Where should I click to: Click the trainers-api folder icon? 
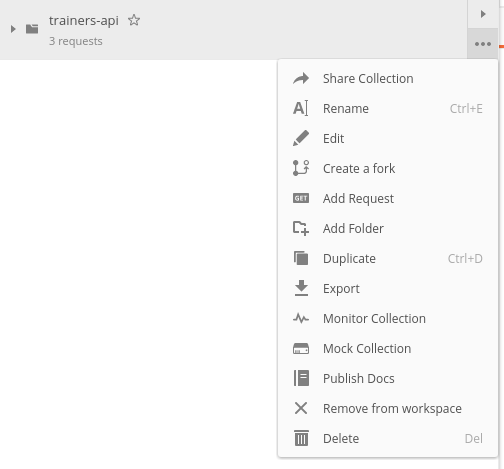pyautogui.click(x=32, y=29)
